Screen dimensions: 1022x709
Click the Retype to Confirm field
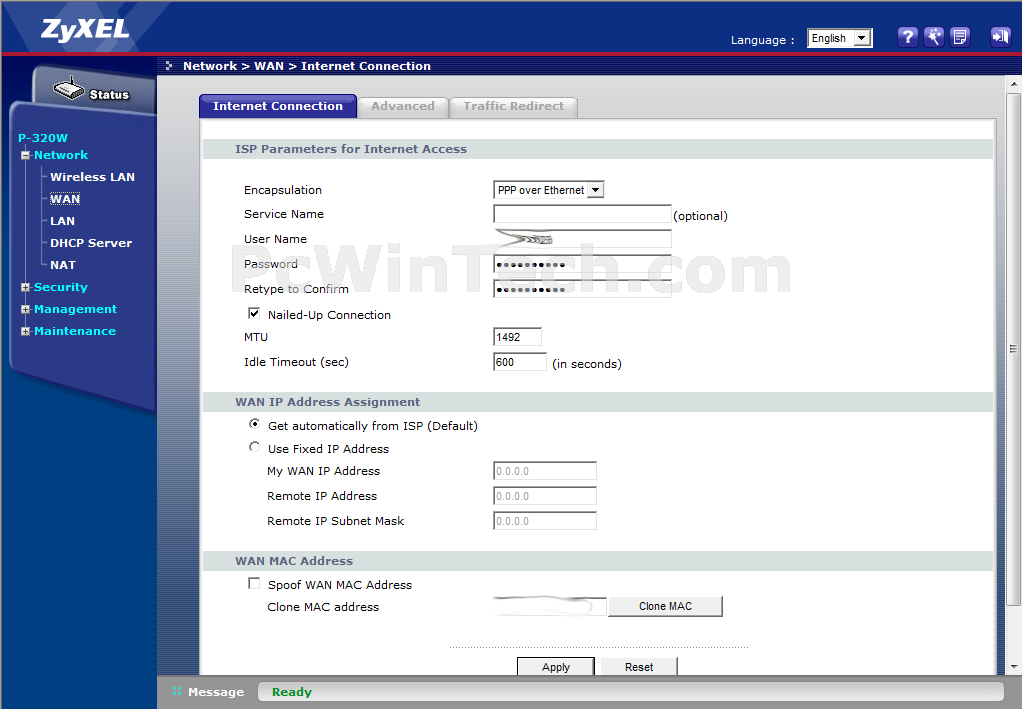tap(582, 289)
